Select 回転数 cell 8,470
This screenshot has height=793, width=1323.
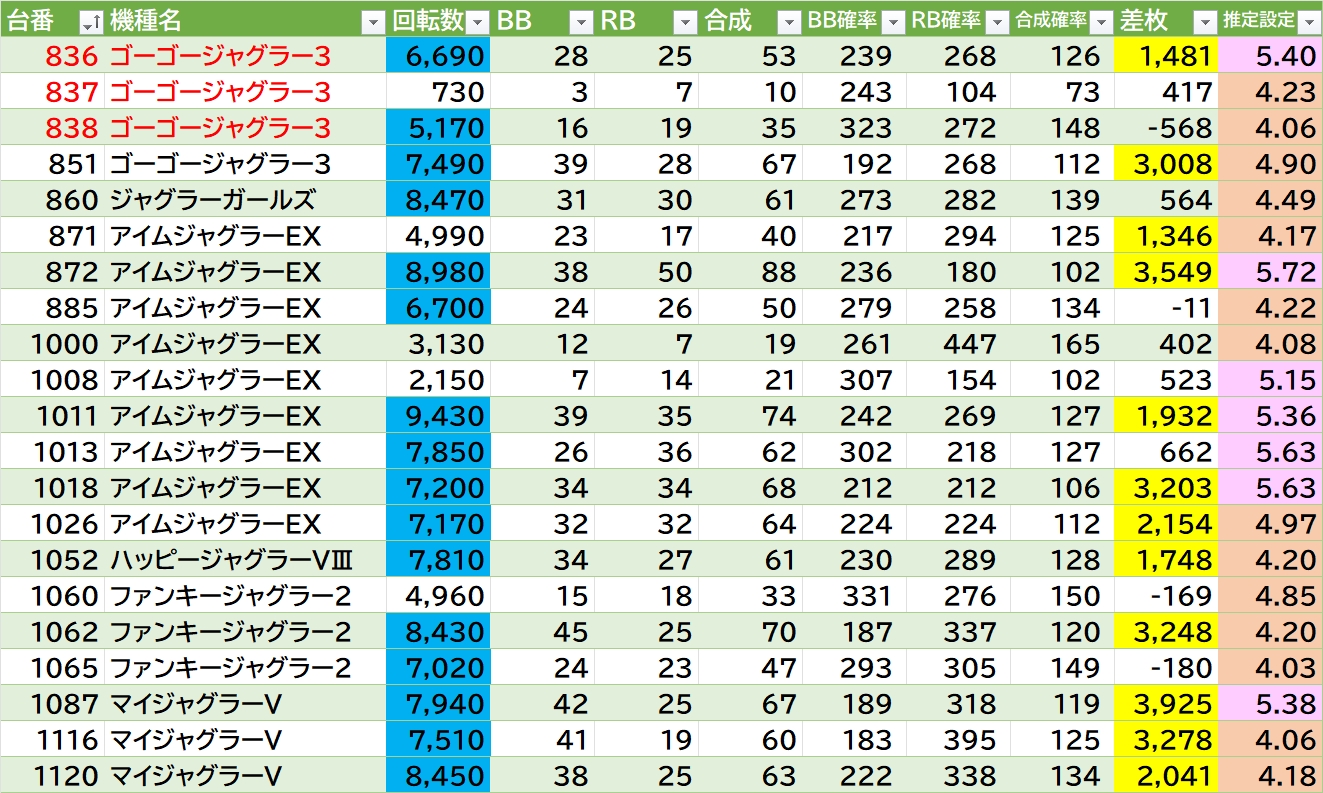coord(438,200)
